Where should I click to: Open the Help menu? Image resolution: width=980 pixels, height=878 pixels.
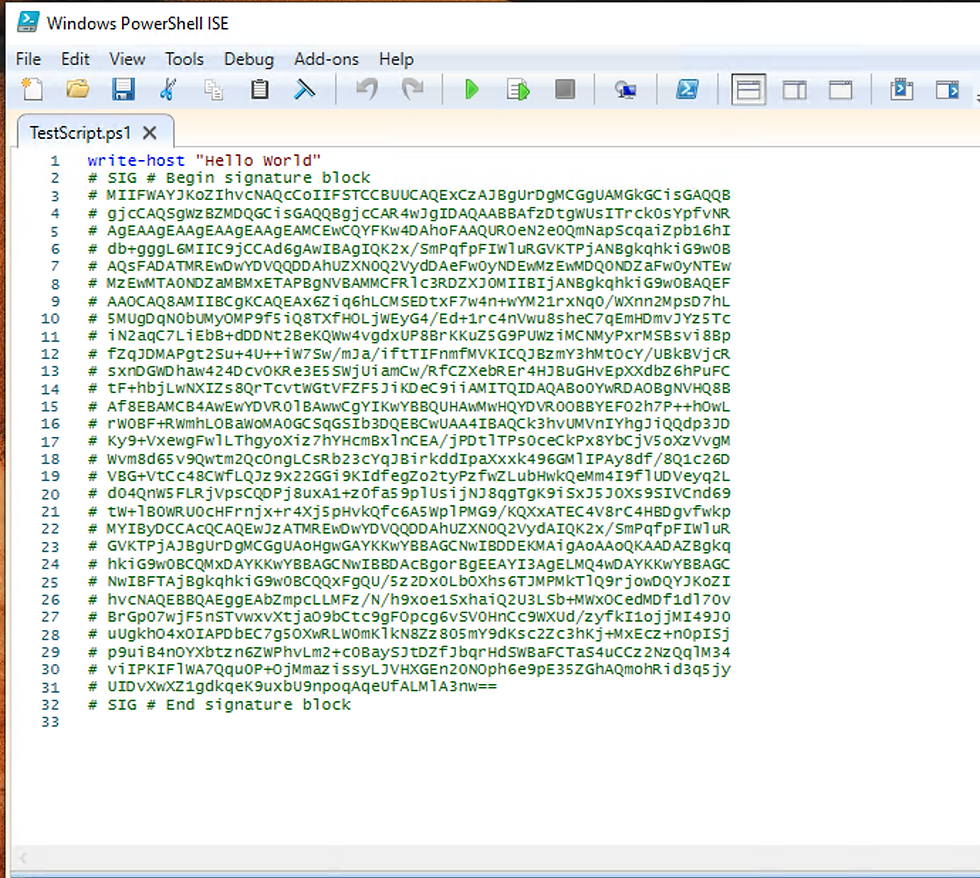[396, 59]
